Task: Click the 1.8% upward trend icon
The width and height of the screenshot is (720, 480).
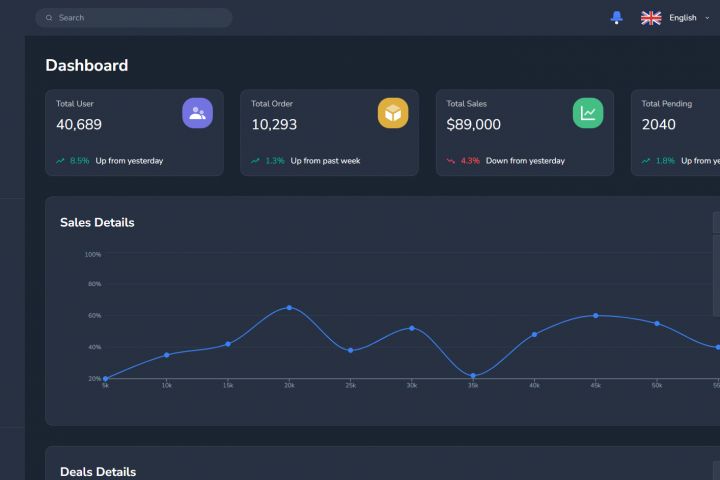Action: click(646, 161)
